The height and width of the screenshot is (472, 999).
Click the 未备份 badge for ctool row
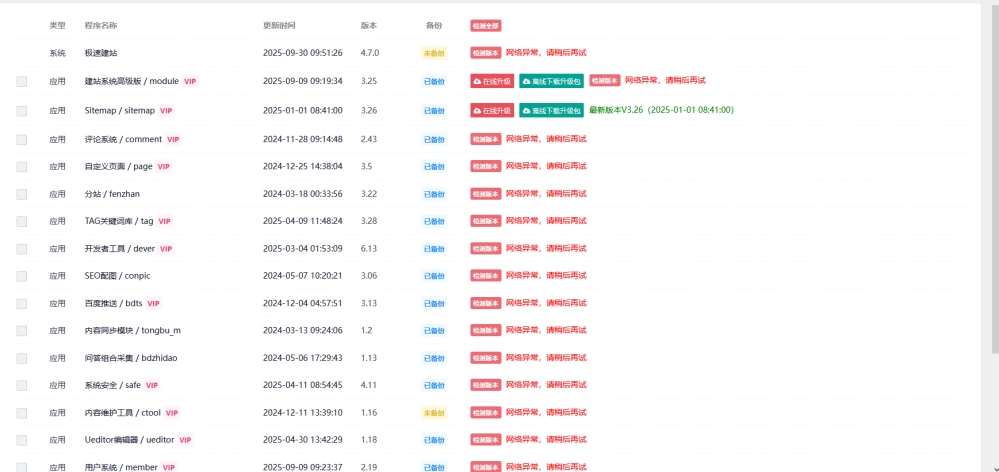coord(433,413)
